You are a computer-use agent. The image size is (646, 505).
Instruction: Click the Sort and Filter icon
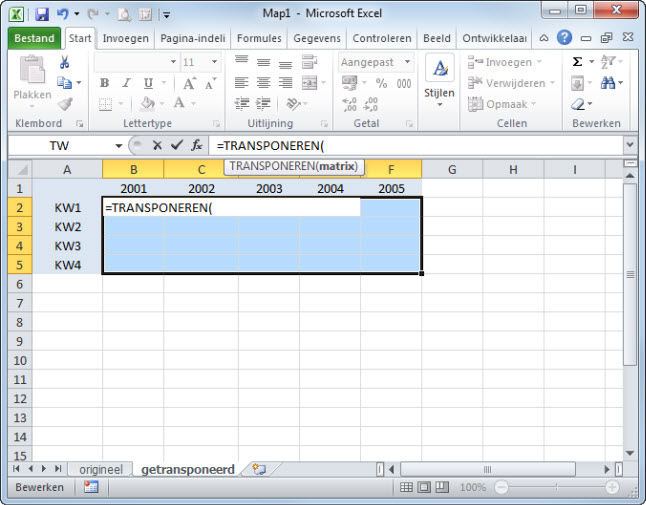click(x=608, y=62)
